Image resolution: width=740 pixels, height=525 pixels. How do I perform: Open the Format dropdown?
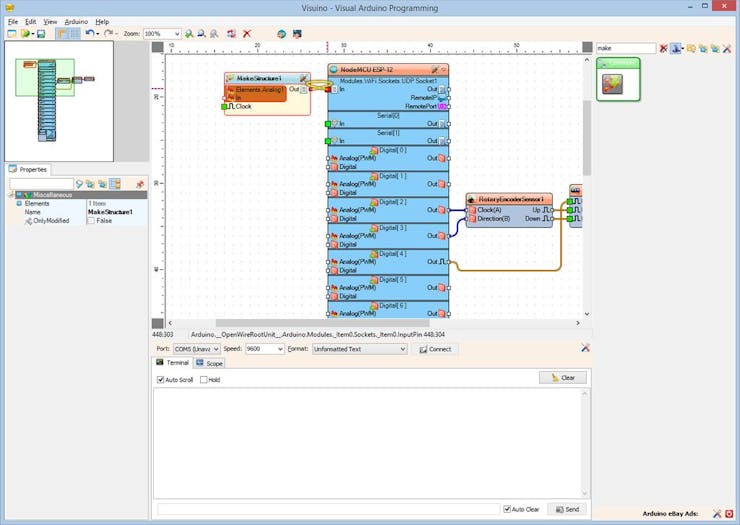point(402,349)
